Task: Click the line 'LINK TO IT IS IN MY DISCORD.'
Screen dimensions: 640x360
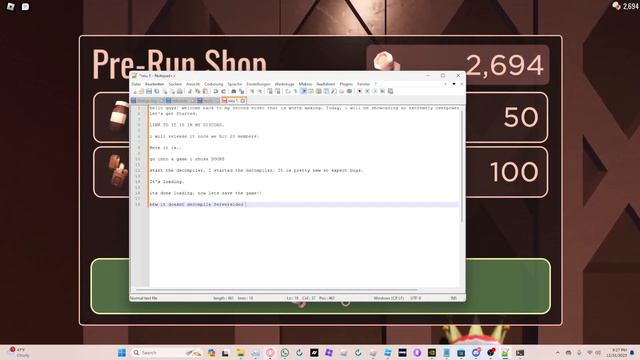Action: pos(187,125)
